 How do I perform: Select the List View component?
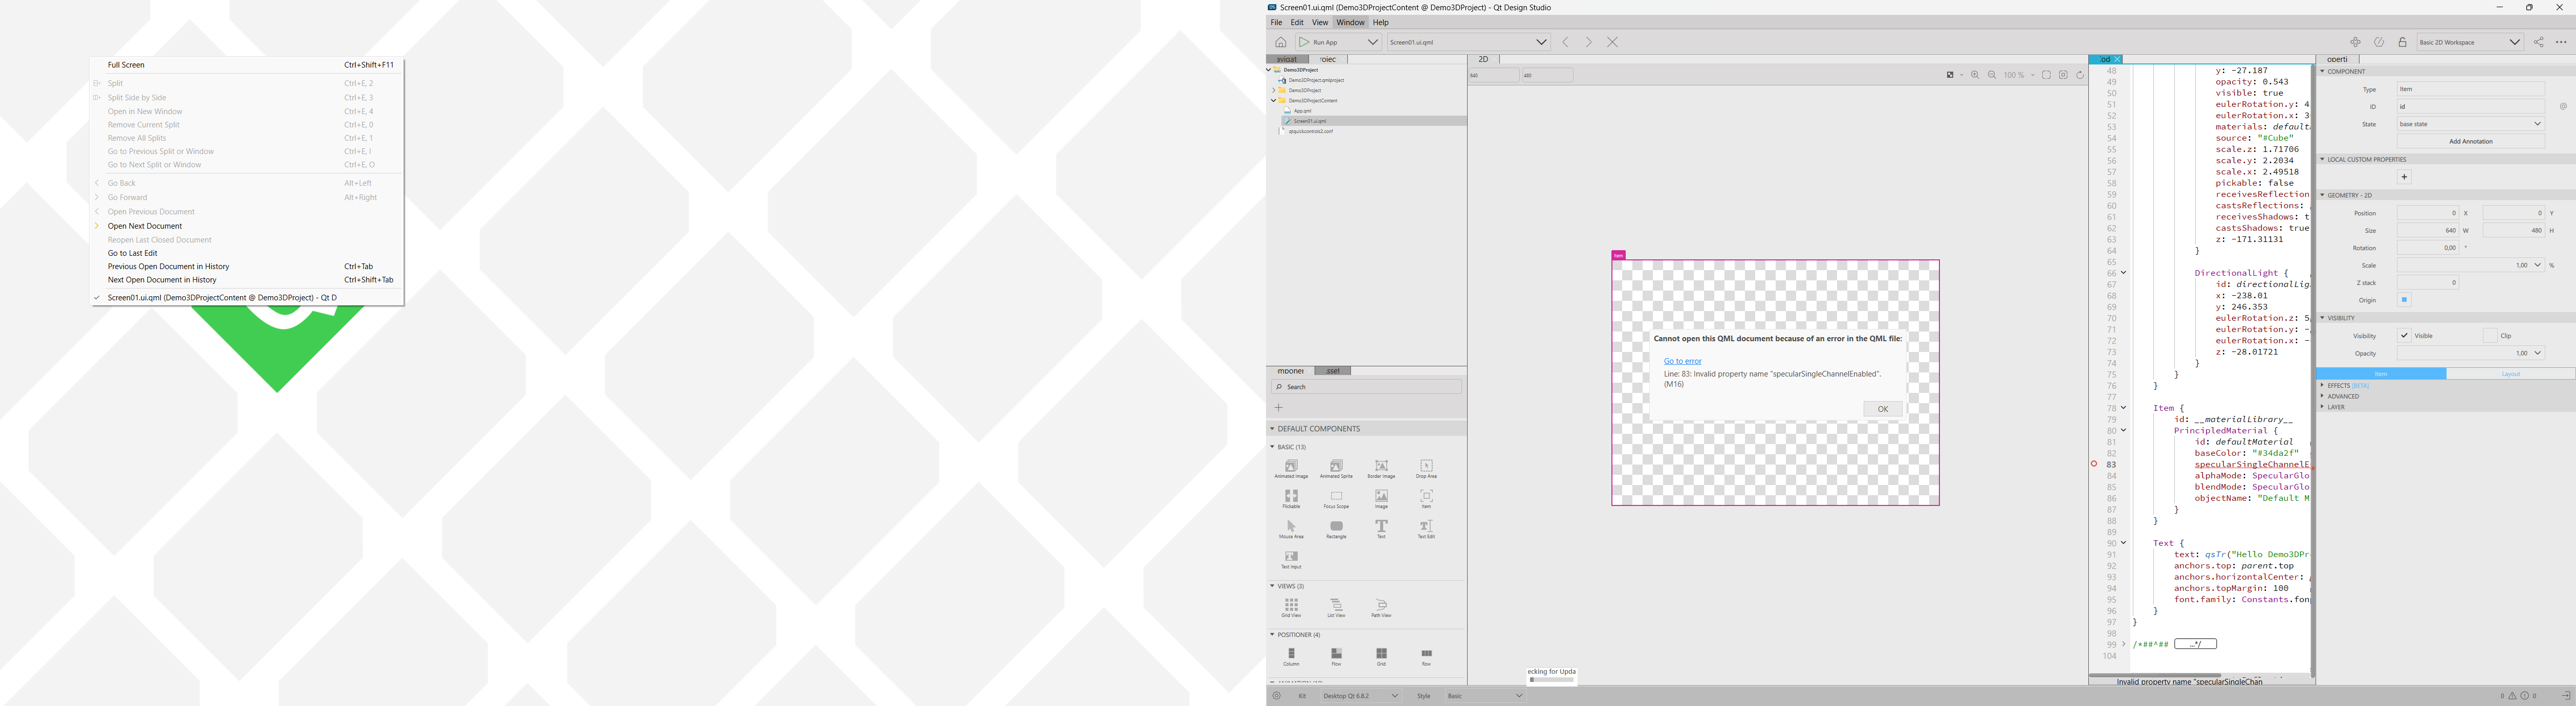click(x=1336, y=608)
